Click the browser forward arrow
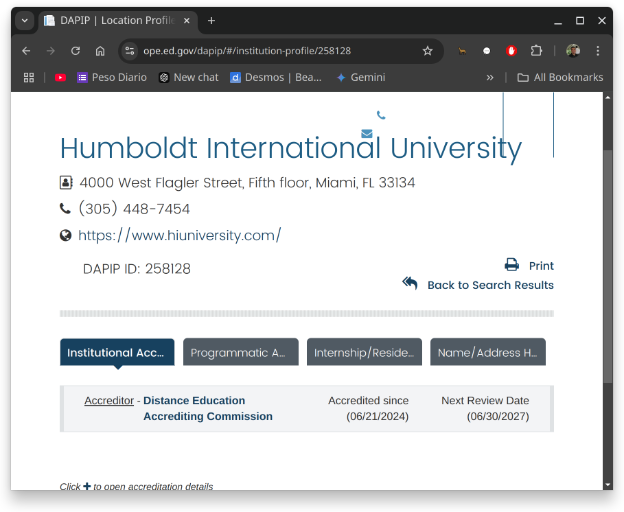 (51, 51)
